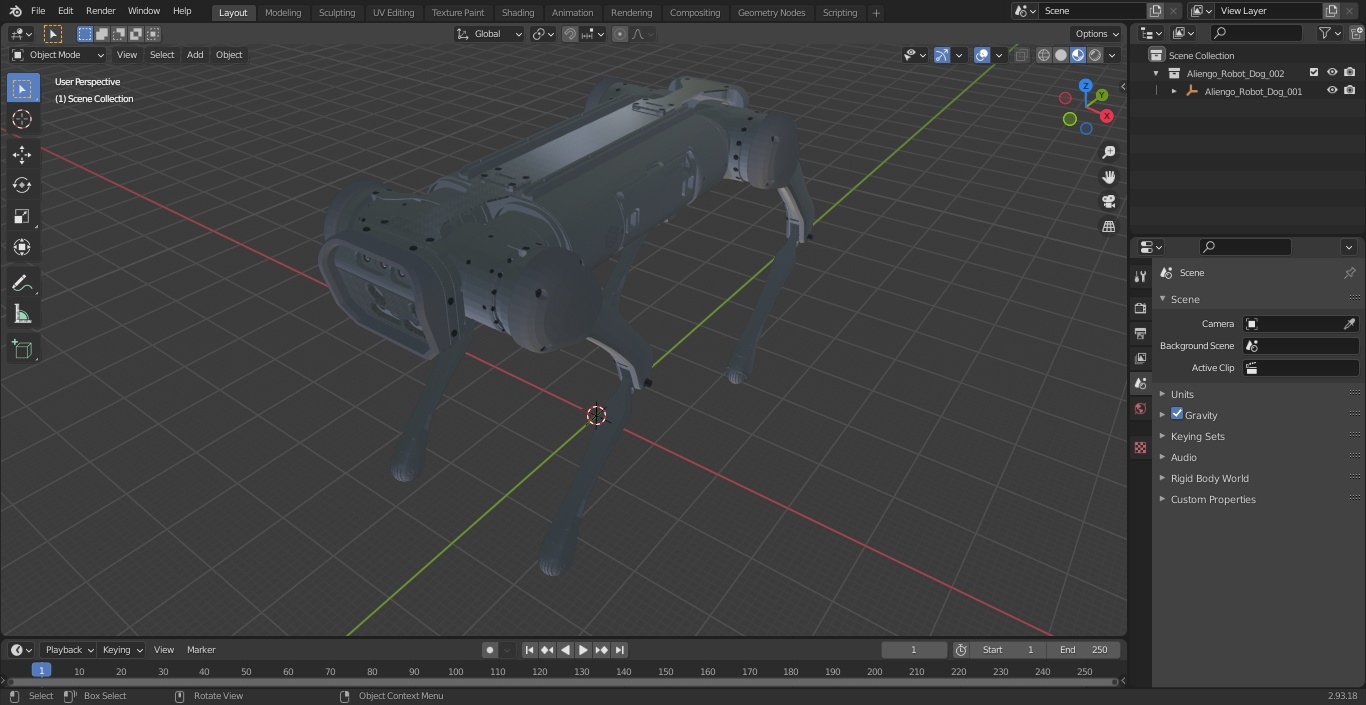
Task: Open the Add menu in viewport header
Action: coord(195,55)
